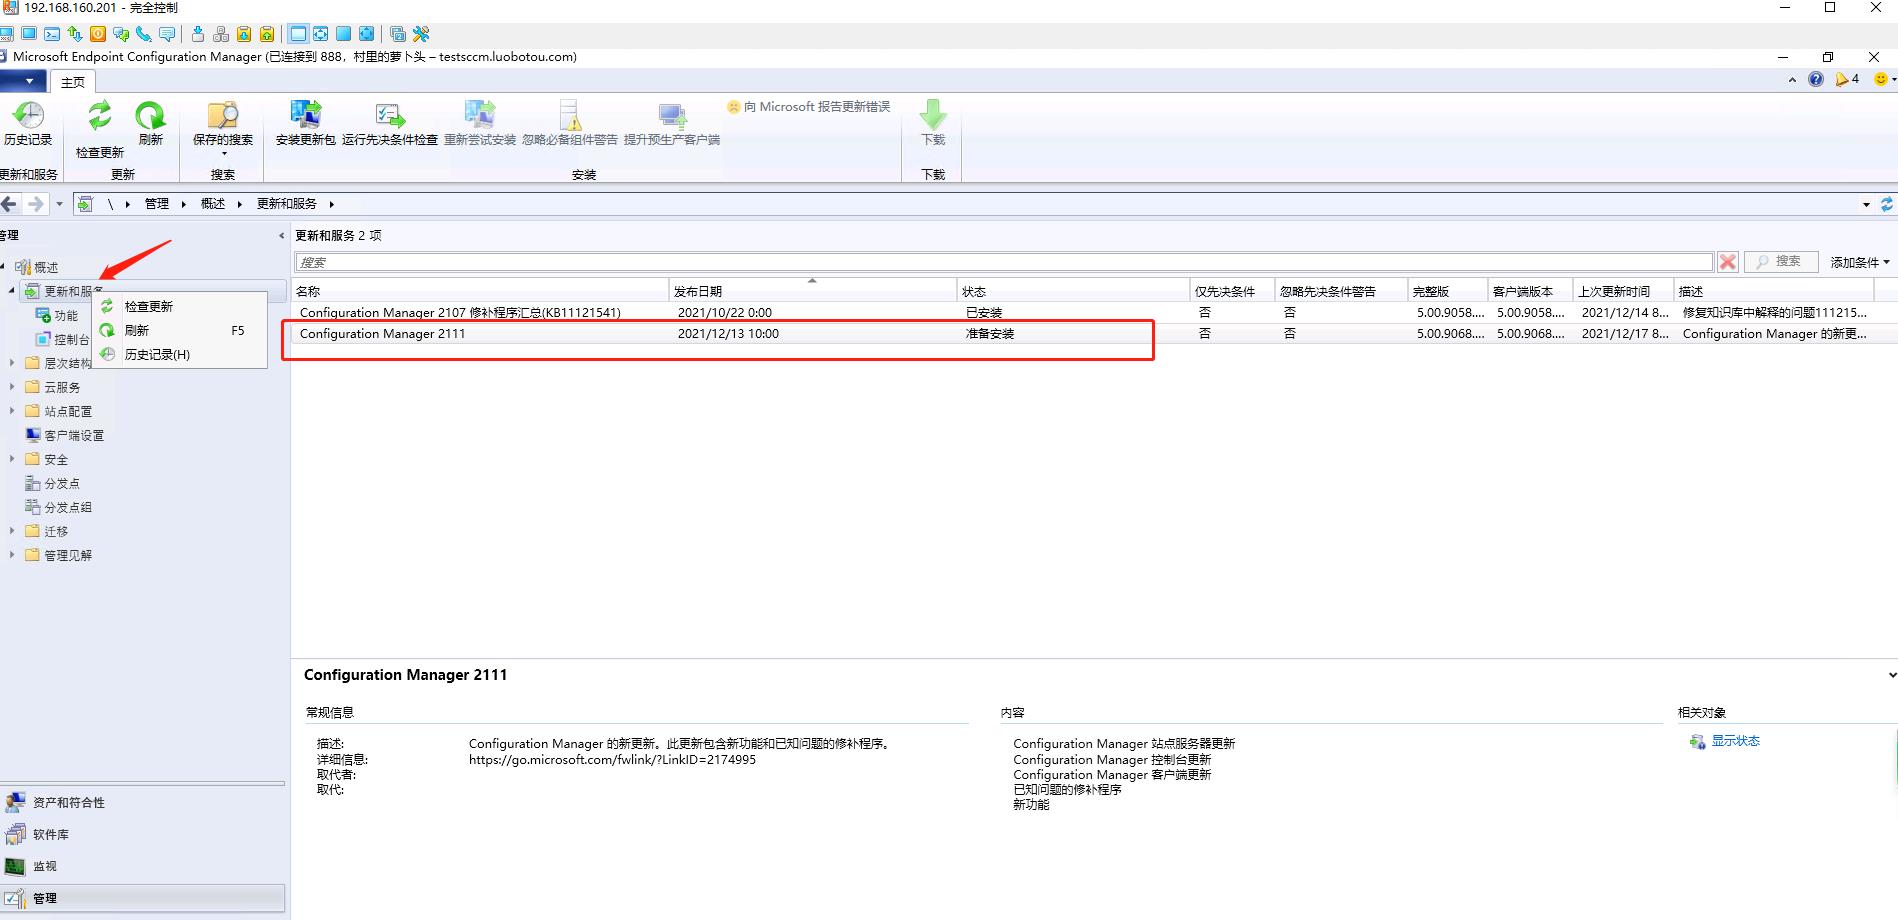Expand the 安全 folder node
The height and width of the screenshot is (920, 1898).
point(12,459)
